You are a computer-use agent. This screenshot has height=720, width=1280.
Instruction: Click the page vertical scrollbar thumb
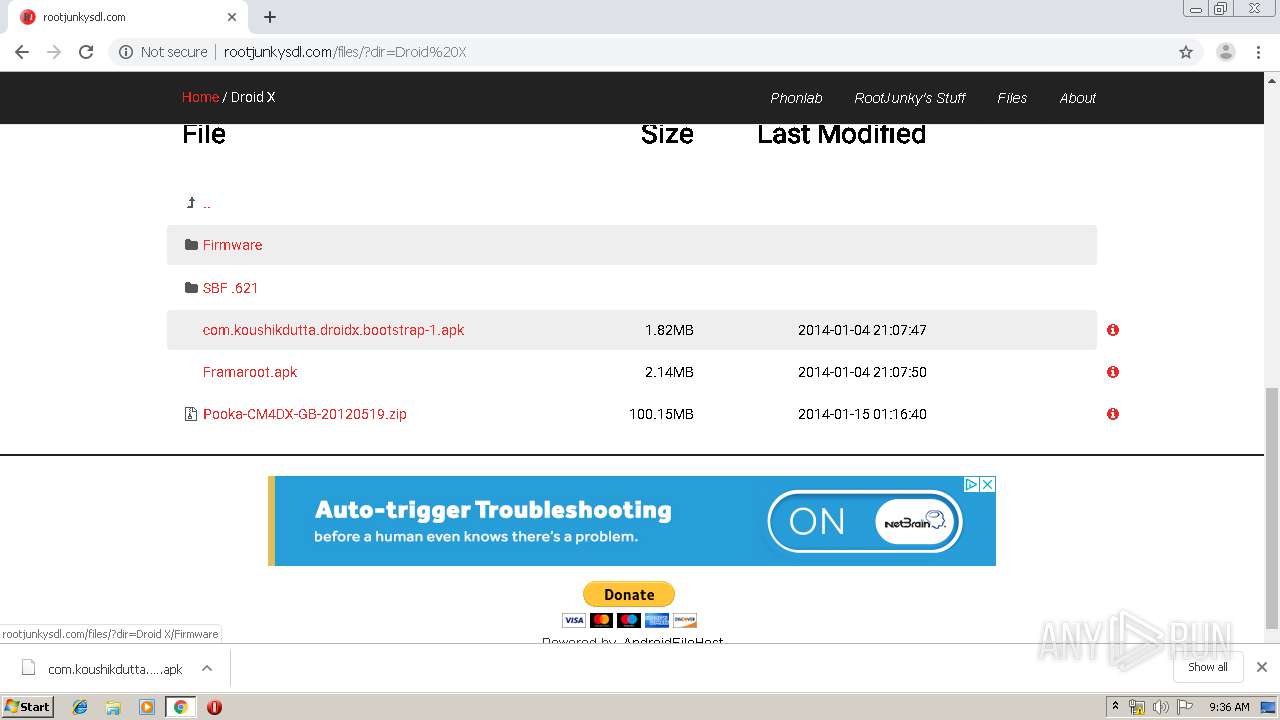(x=1272, y=508)
